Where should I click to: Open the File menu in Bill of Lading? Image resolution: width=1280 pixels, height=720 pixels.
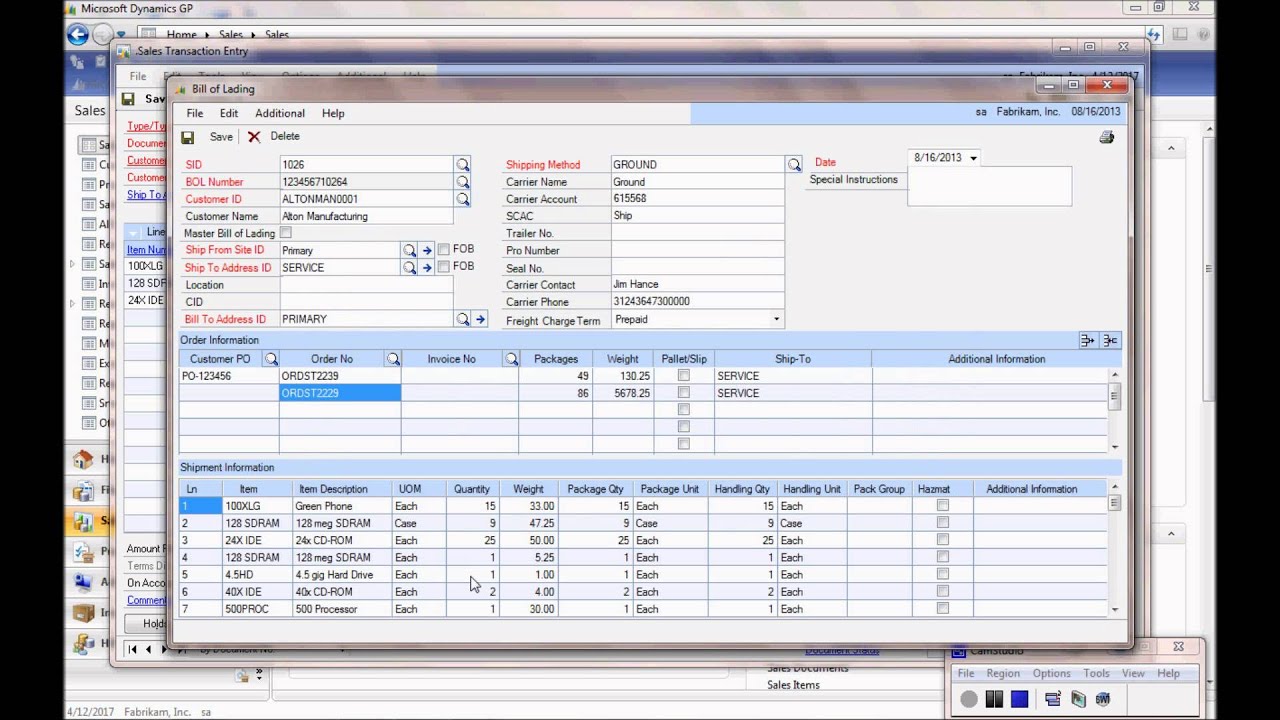coord(195,114)
